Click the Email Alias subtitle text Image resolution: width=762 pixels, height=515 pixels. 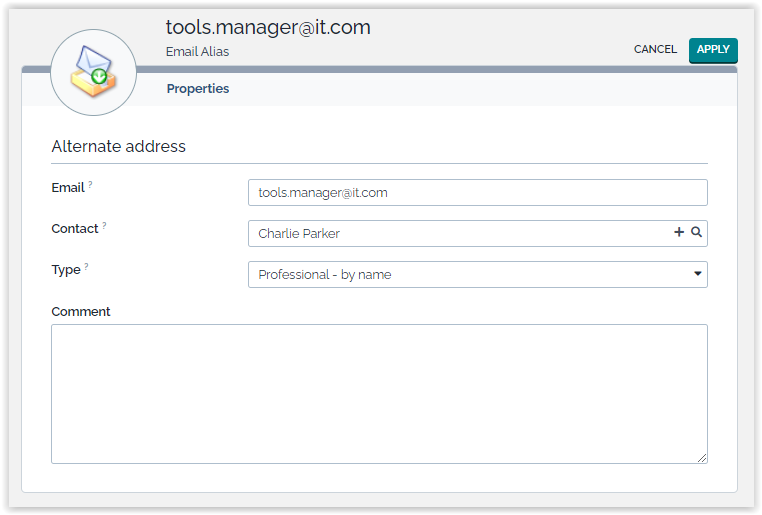coord(197,52)
